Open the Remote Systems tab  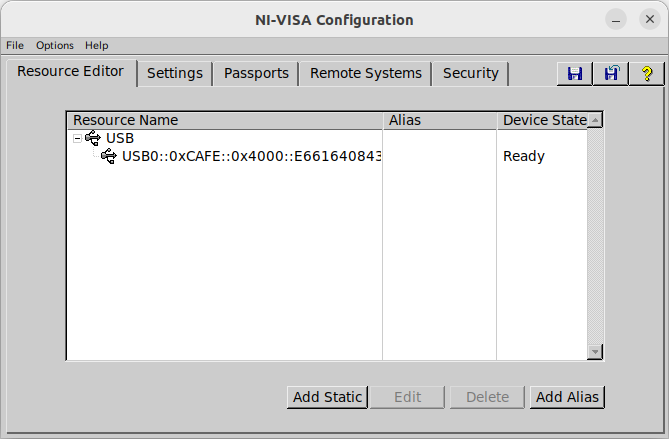tap(366, 73)
